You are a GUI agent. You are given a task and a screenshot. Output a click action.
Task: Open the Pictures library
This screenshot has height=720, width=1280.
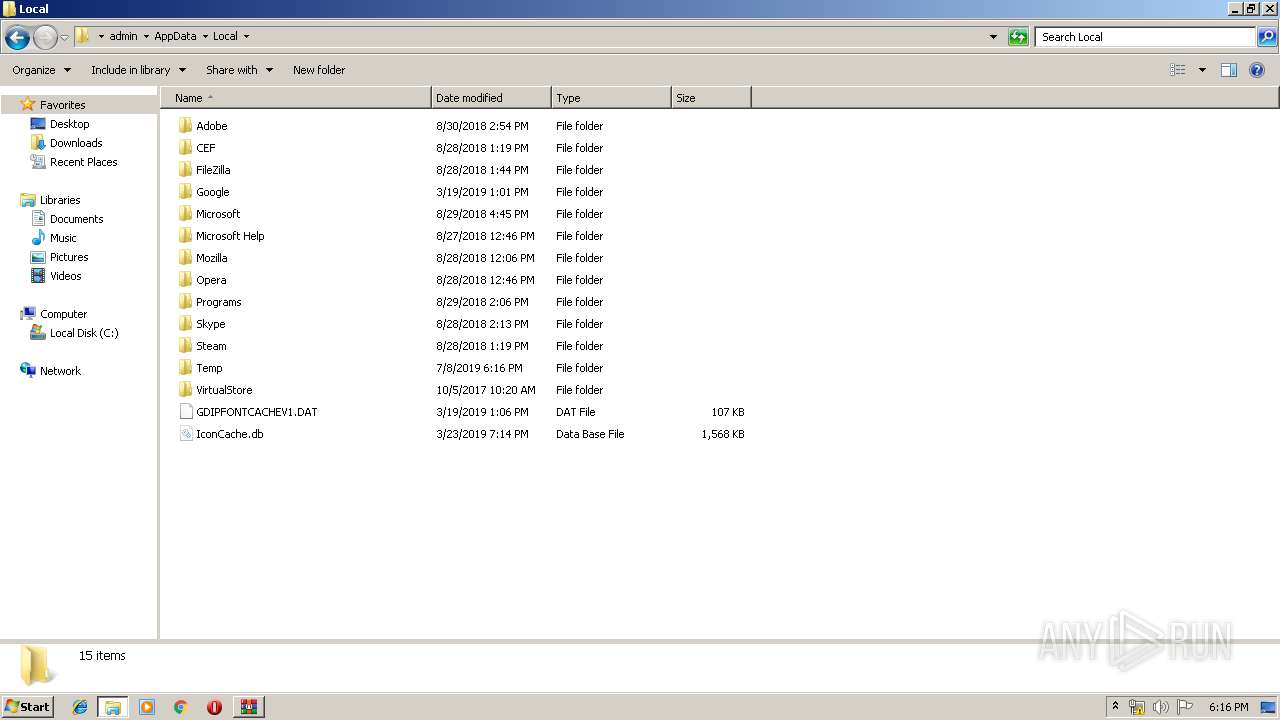[69, 257]
